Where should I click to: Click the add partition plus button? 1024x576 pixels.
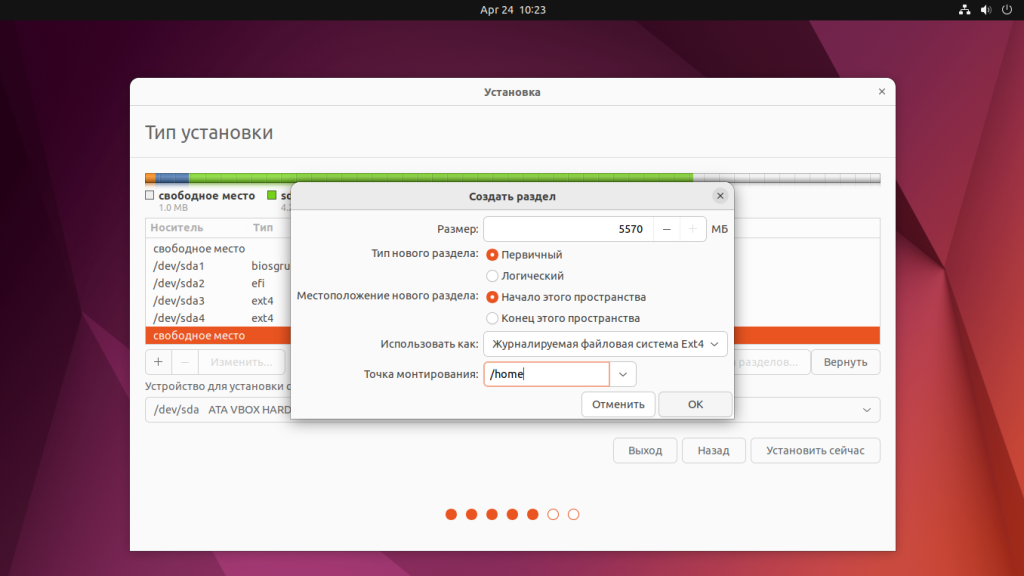pyautogui.click(x=158, y=362)
